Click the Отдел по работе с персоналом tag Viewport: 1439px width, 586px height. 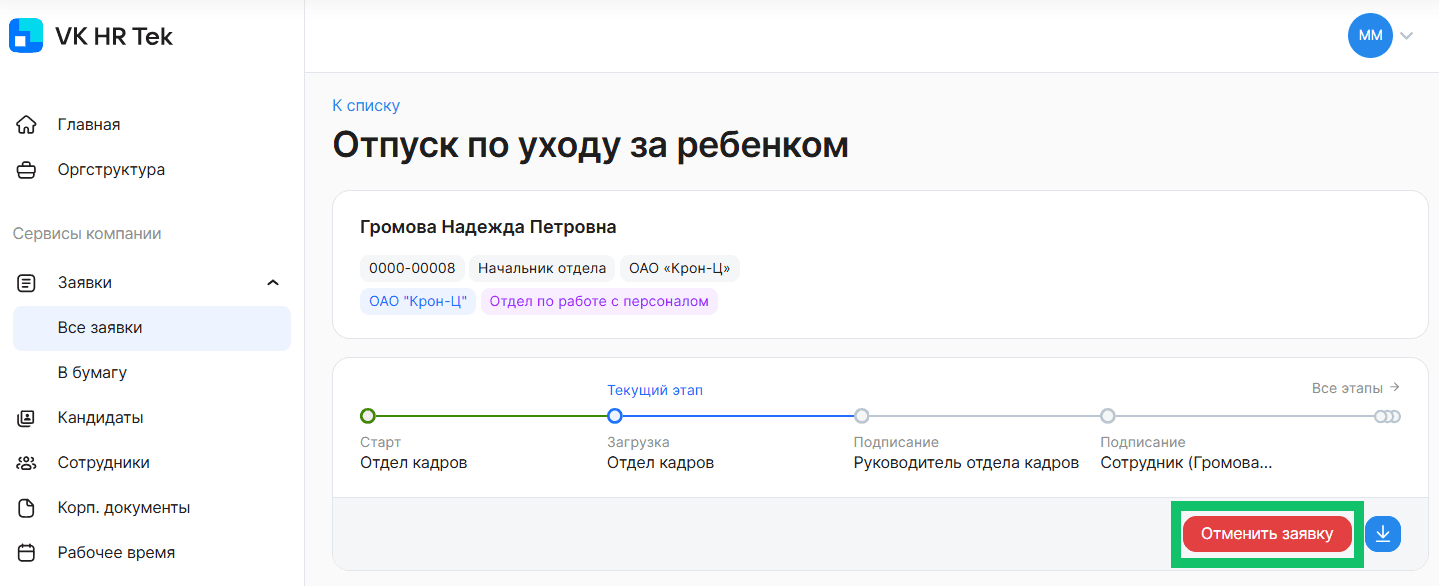(x=599, y=301)
